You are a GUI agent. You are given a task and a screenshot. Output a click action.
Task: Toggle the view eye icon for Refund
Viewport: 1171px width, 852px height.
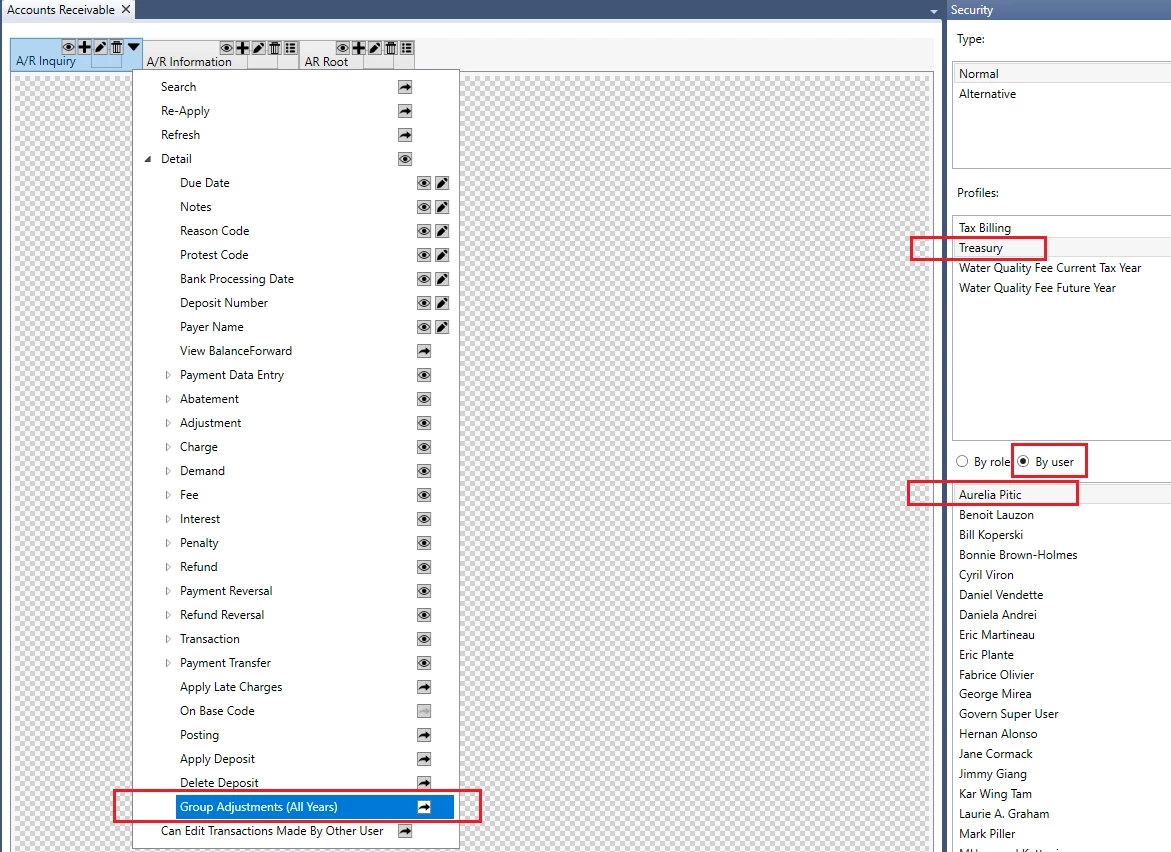(424, 567)
